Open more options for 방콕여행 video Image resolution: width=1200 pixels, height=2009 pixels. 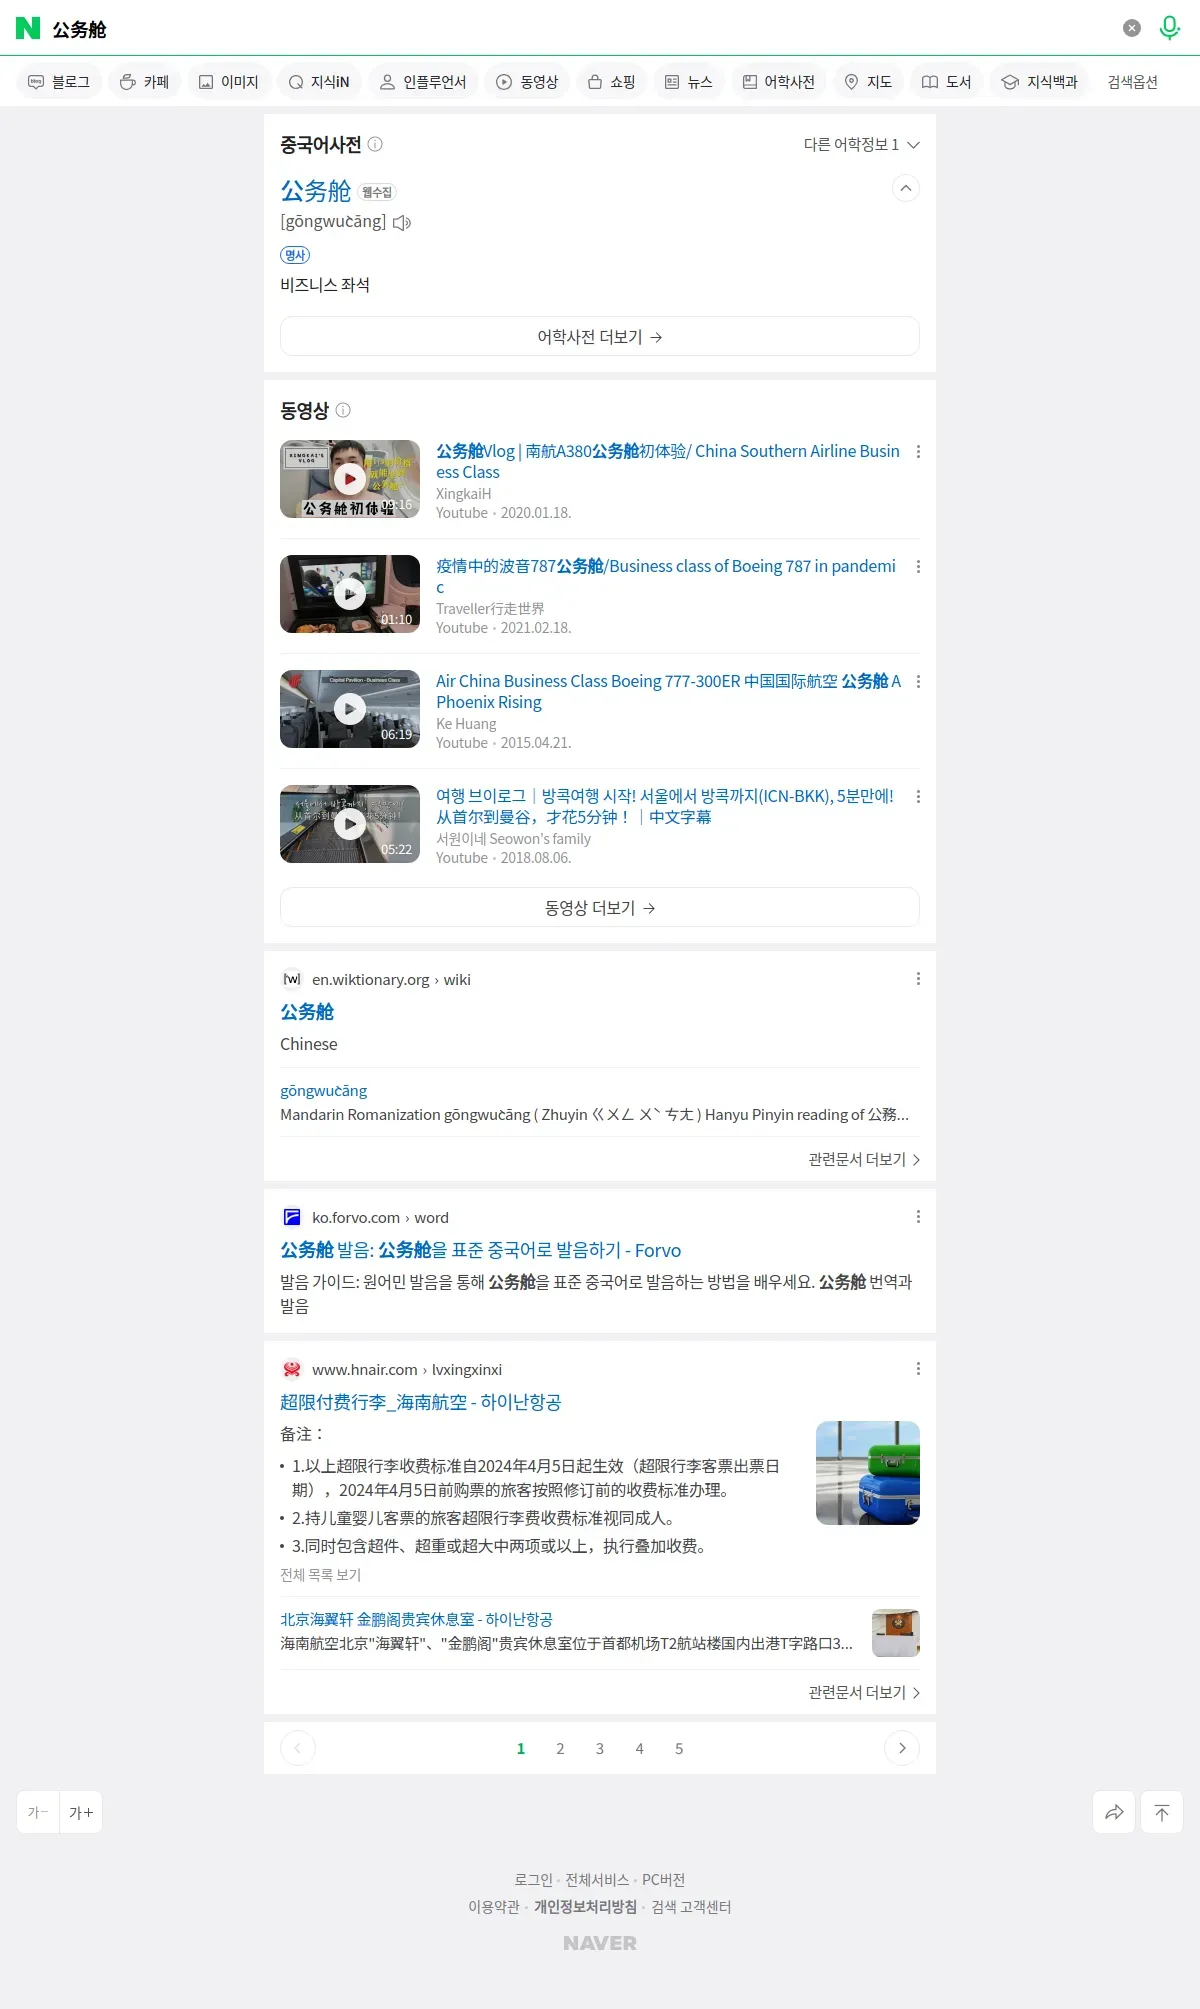(x=918, y=797)
